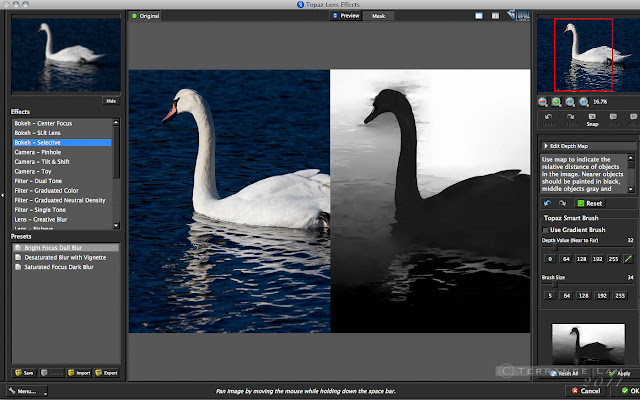
Task: Open the Menu... dropdown
Action: [27, 391]
